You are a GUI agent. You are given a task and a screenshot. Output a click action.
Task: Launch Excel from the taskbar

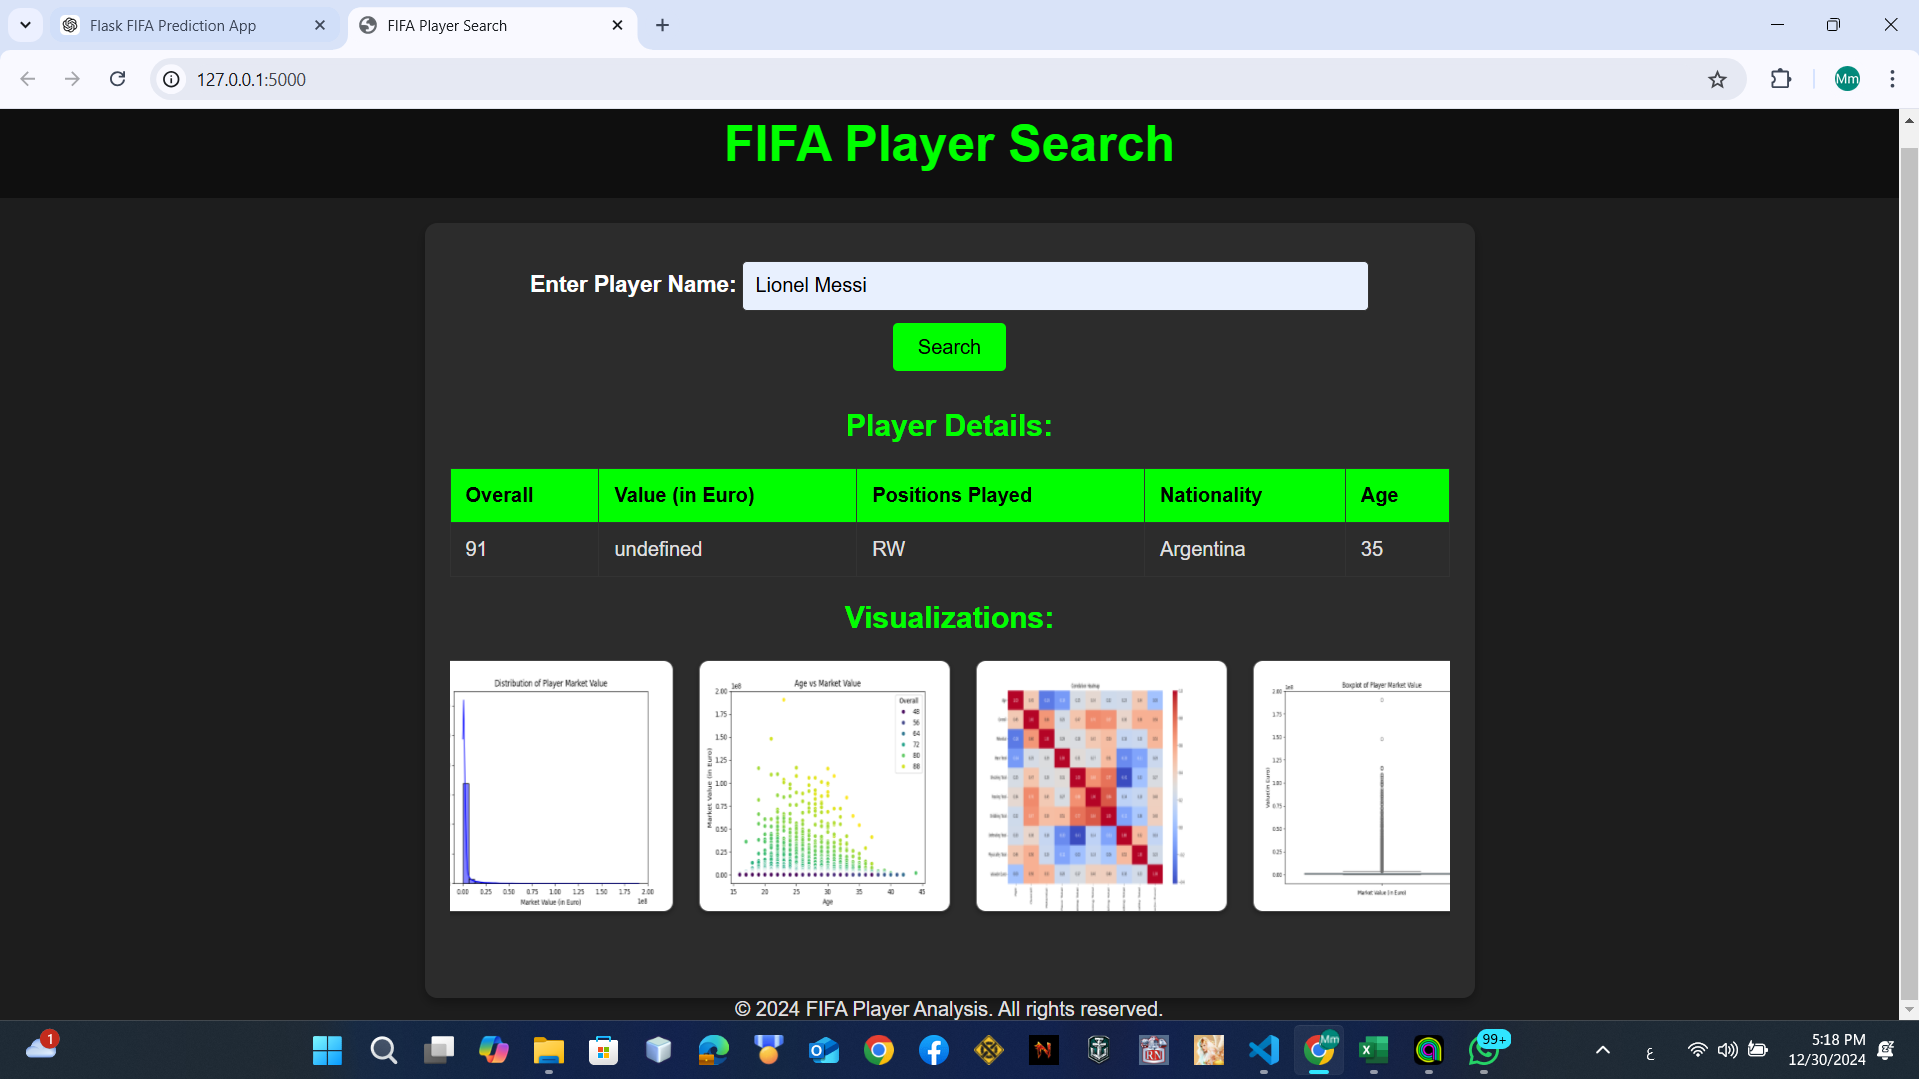pos(1373,1051)
